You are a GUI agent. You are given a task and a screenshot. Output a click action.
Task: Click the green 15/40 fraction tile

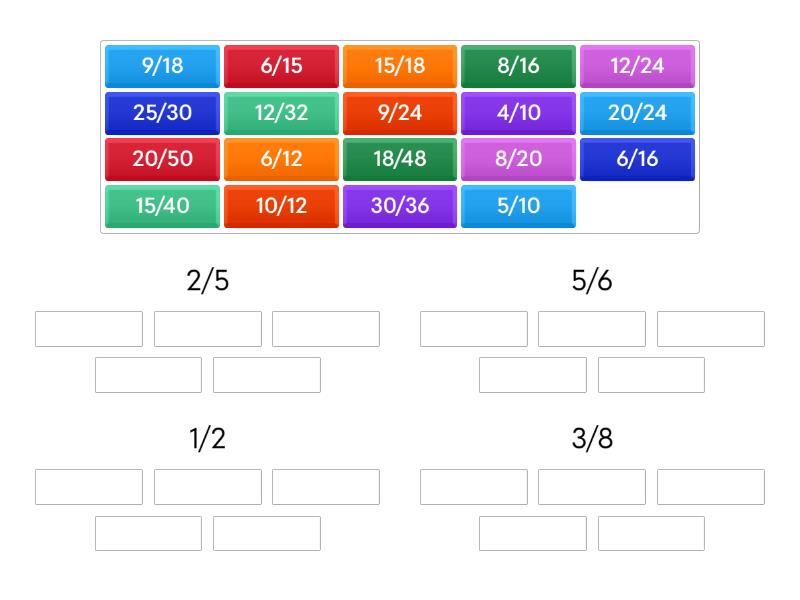tap(162, 205)
